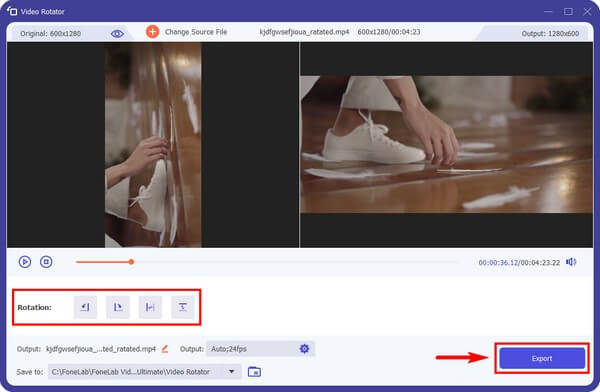Image resolution: width=600 pixels, height=392 pixels.
Task: Click the orange plus add-file icon
Action: (x=152, y=32)
